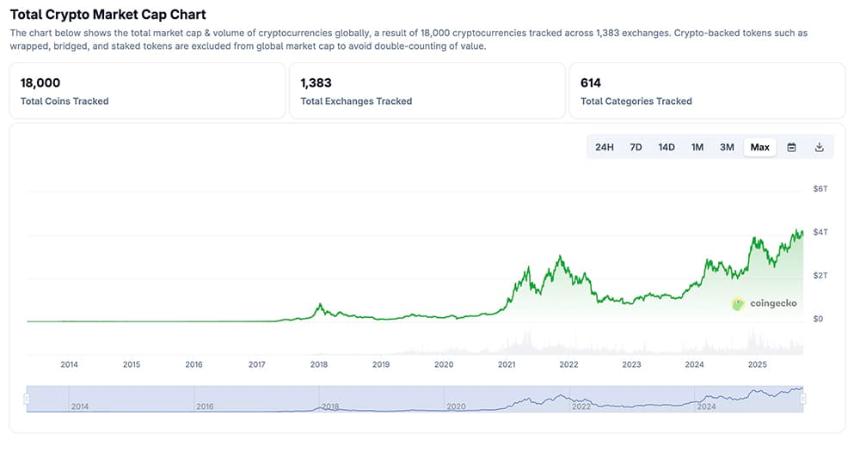Click the Total Categories Tracked card
Image resolution: width=860 pixels, height=452 pixels.
click(706, 91)
